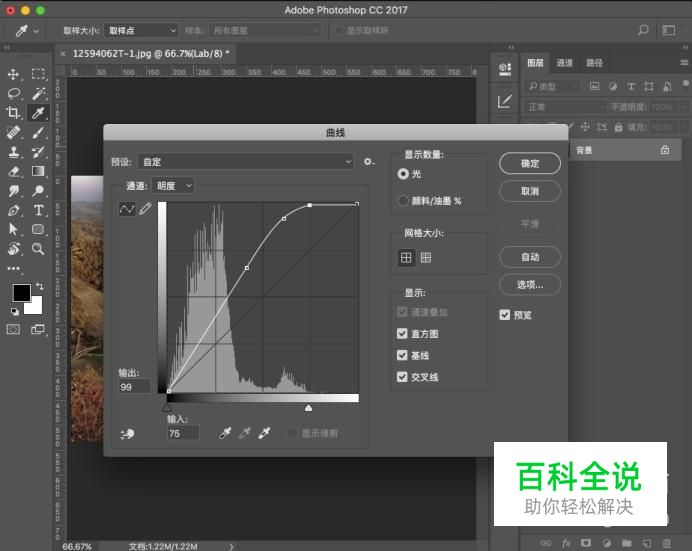692x551 pixels.
Task: Open the extra tools ellipsis menu
Action: point(13,268)
